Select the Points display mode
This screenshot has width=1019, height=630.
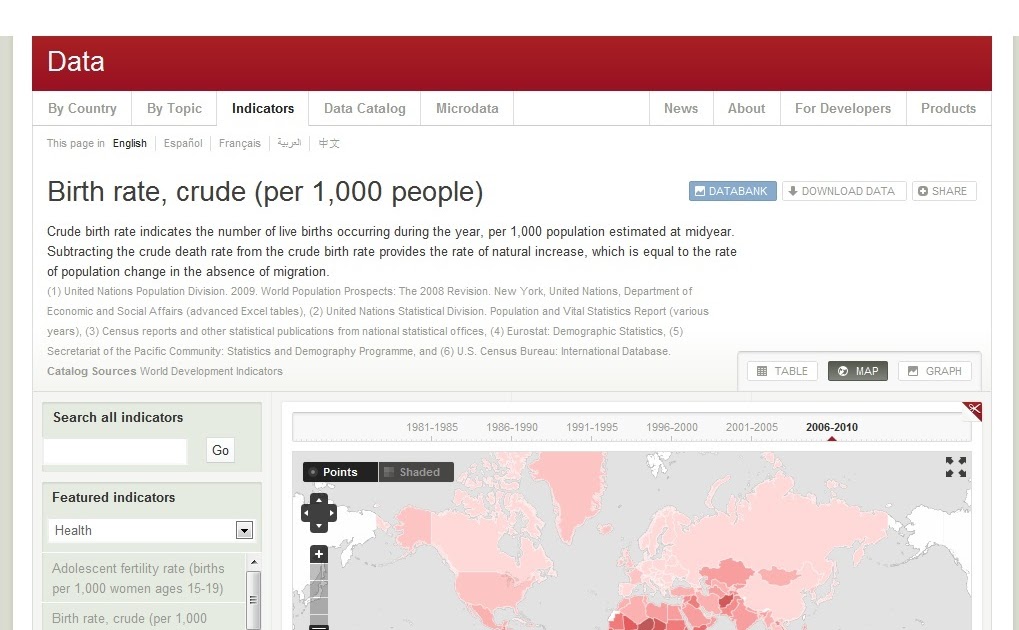[340, 471]
